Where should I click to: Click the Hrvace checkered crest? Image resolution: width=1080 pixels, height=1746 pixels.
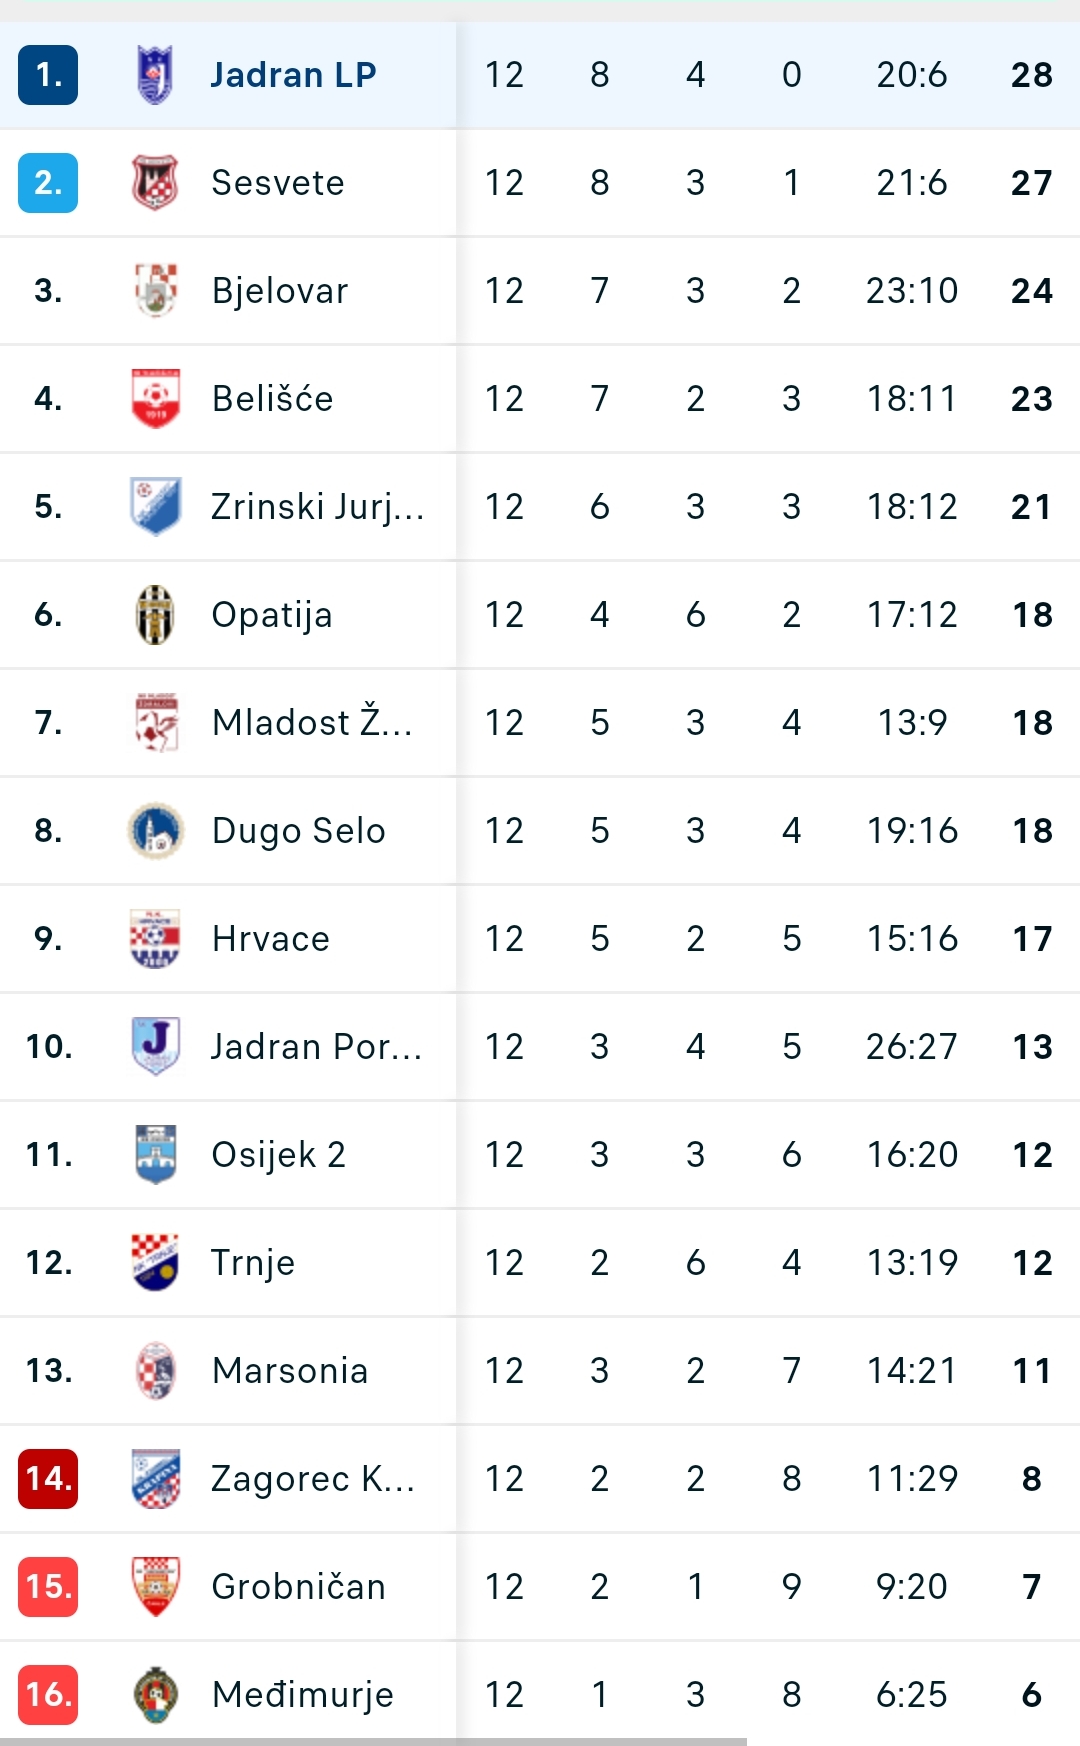click(155, 939)
